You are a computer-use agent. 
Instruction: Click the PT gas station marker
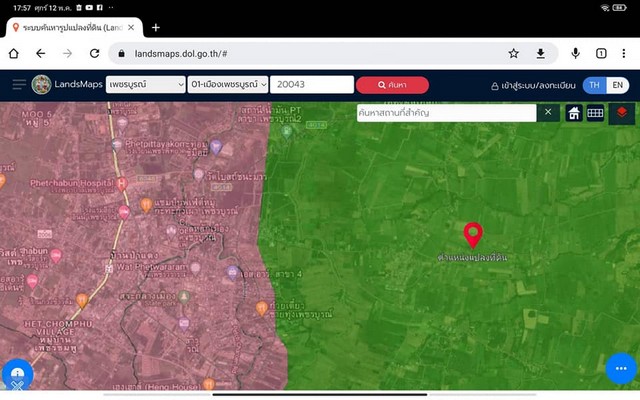[x=287, y=131]
